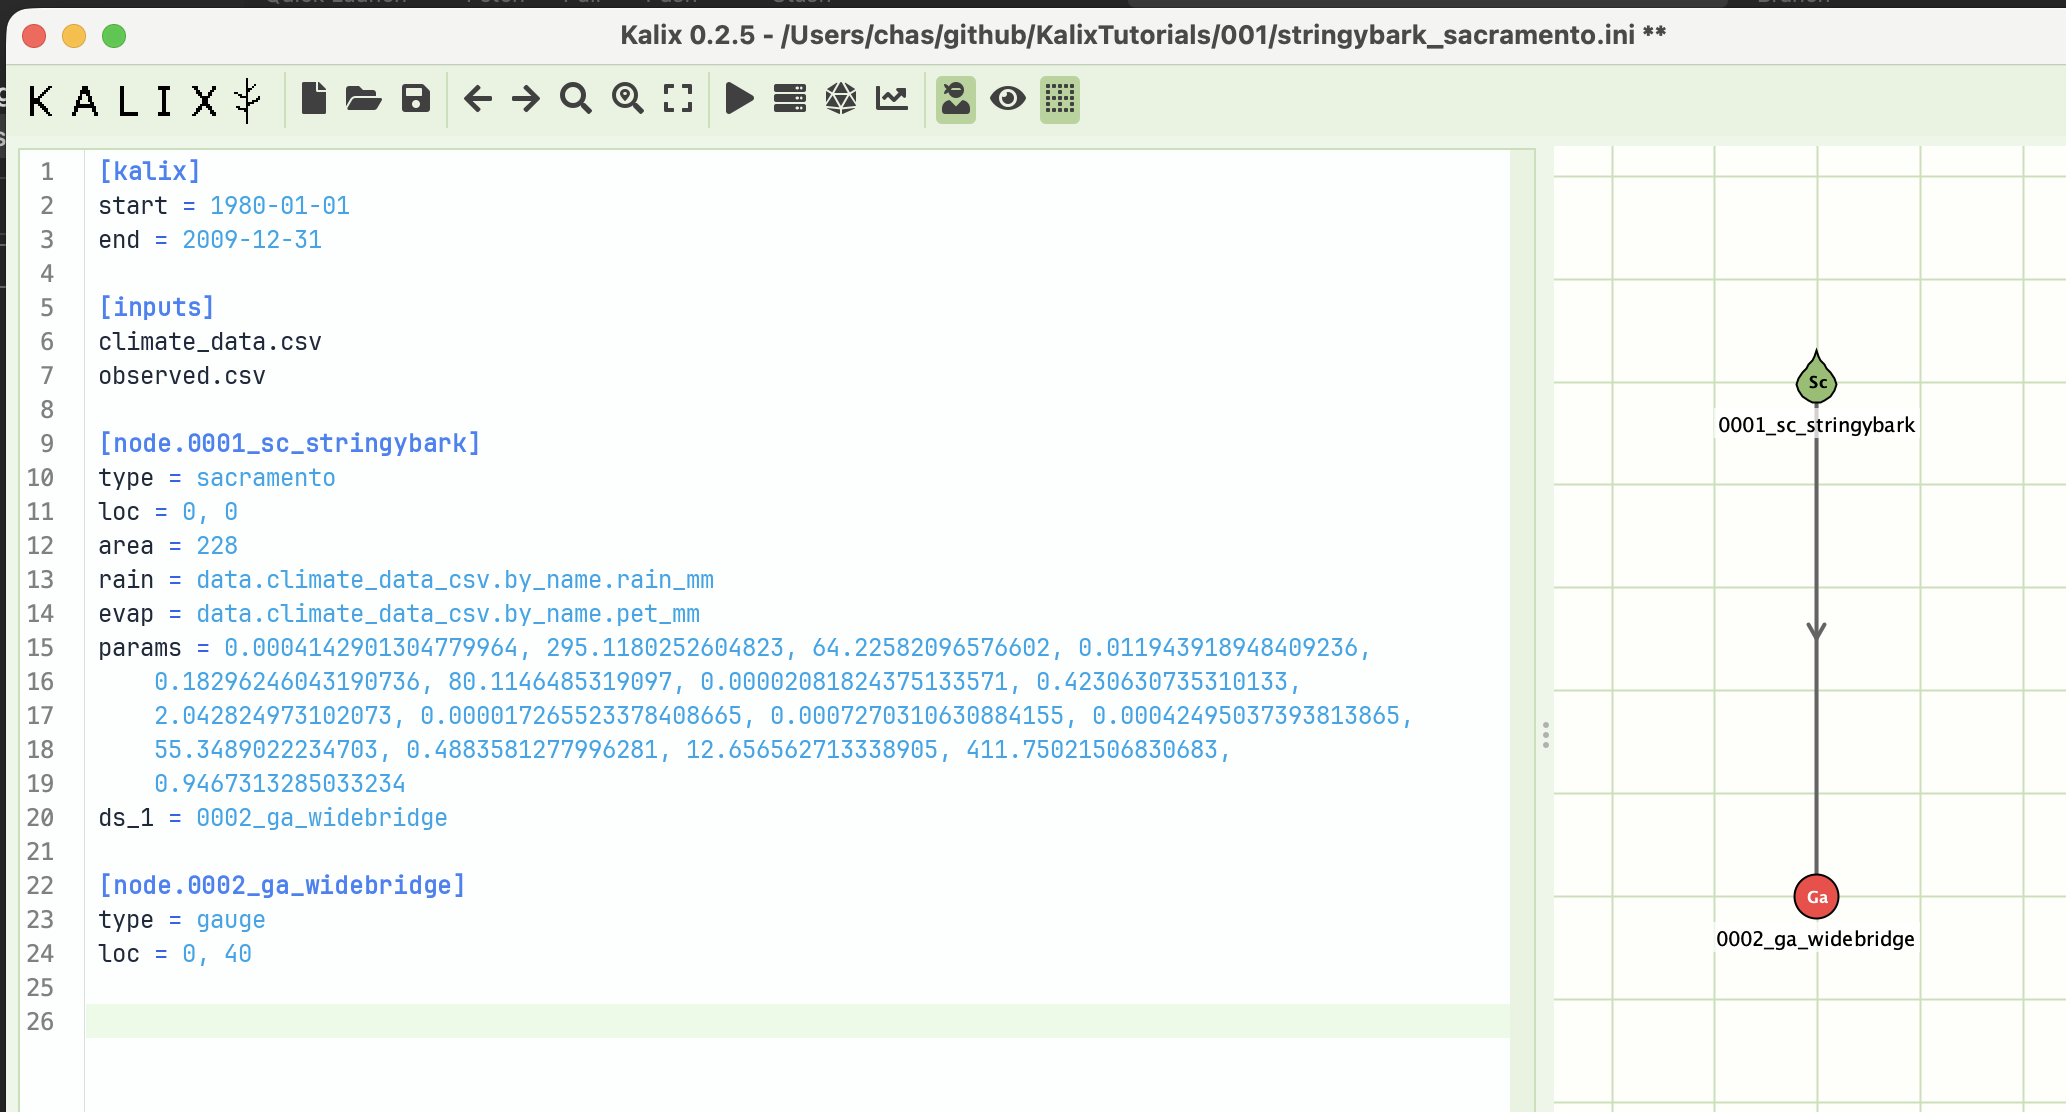Save the model with the floppy disk icon
Image resolution: width=2066 pixels, height=1112 pixels.
[x=416, y=99]
